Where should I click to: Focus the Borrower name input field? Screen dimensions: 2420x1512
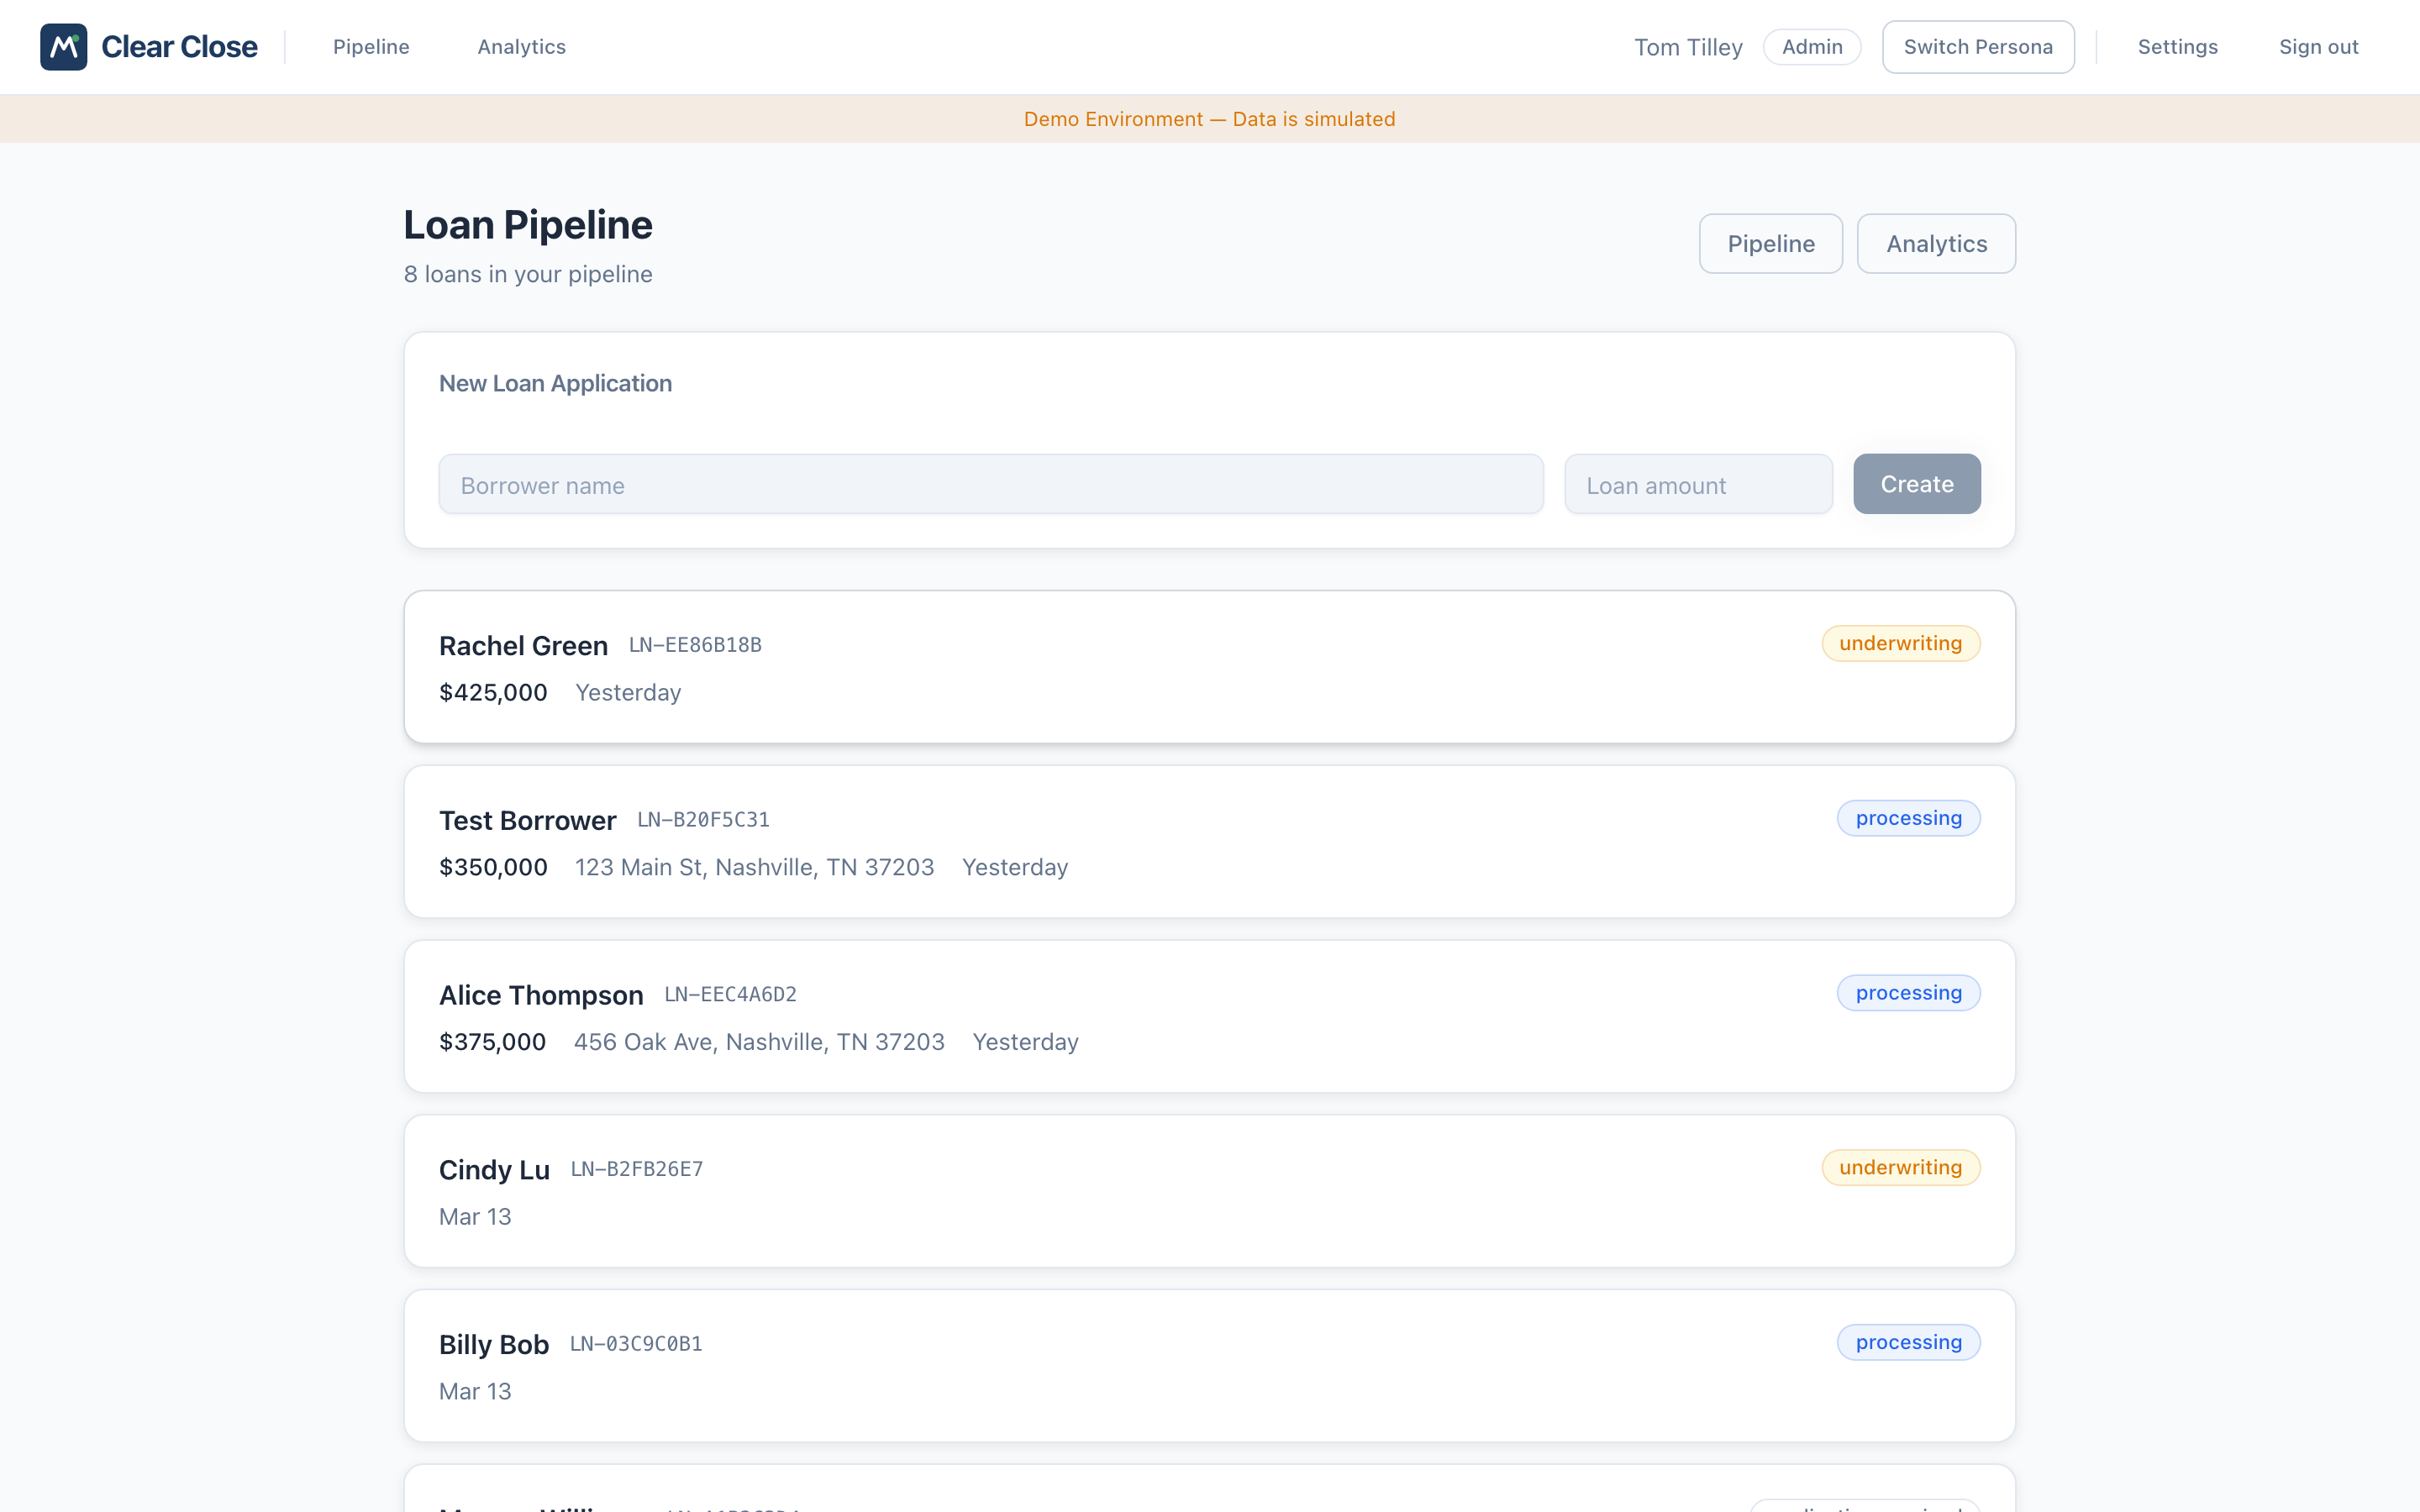(x=990, y=484)
